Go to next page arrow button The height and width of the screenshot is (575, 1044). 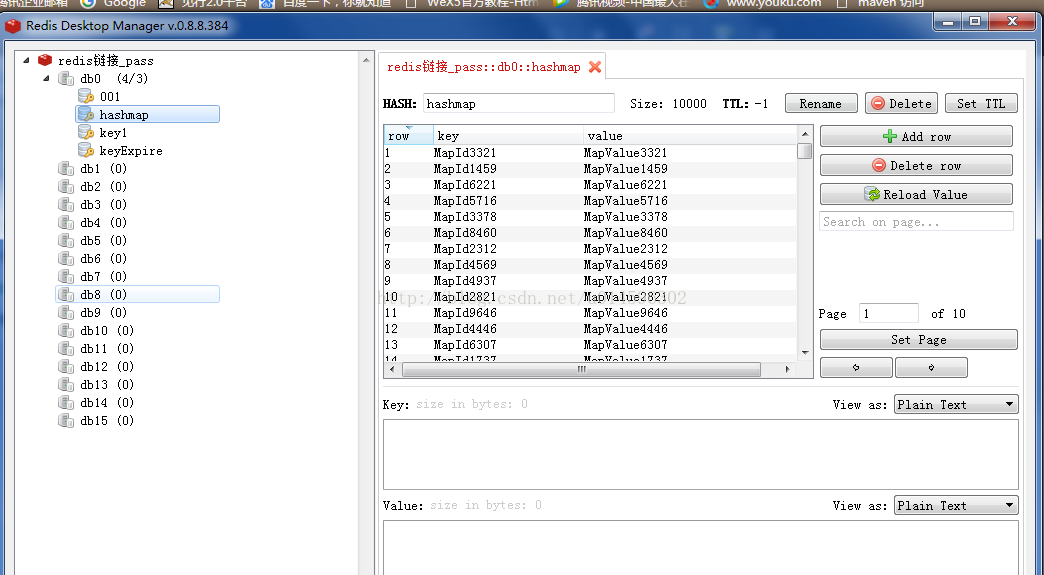pyautogui.click(x=931, y=367)
